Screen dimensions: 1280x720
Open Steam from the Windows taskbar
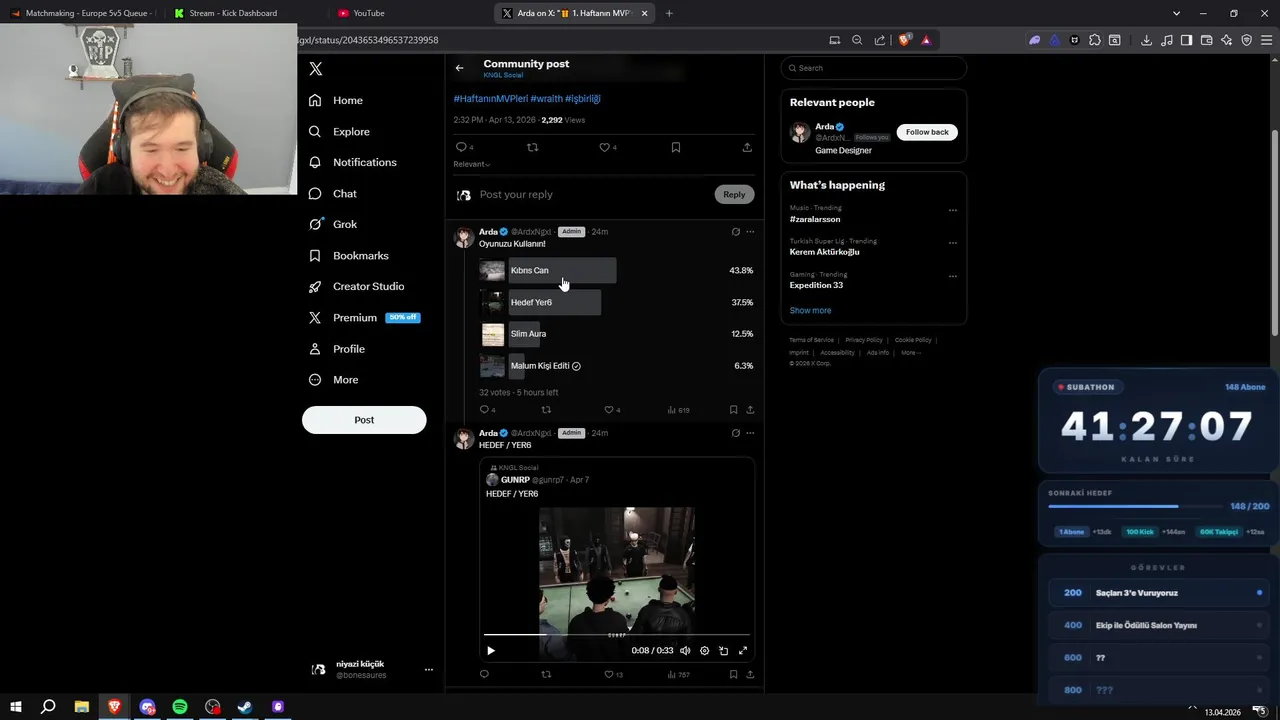[245, 707]
